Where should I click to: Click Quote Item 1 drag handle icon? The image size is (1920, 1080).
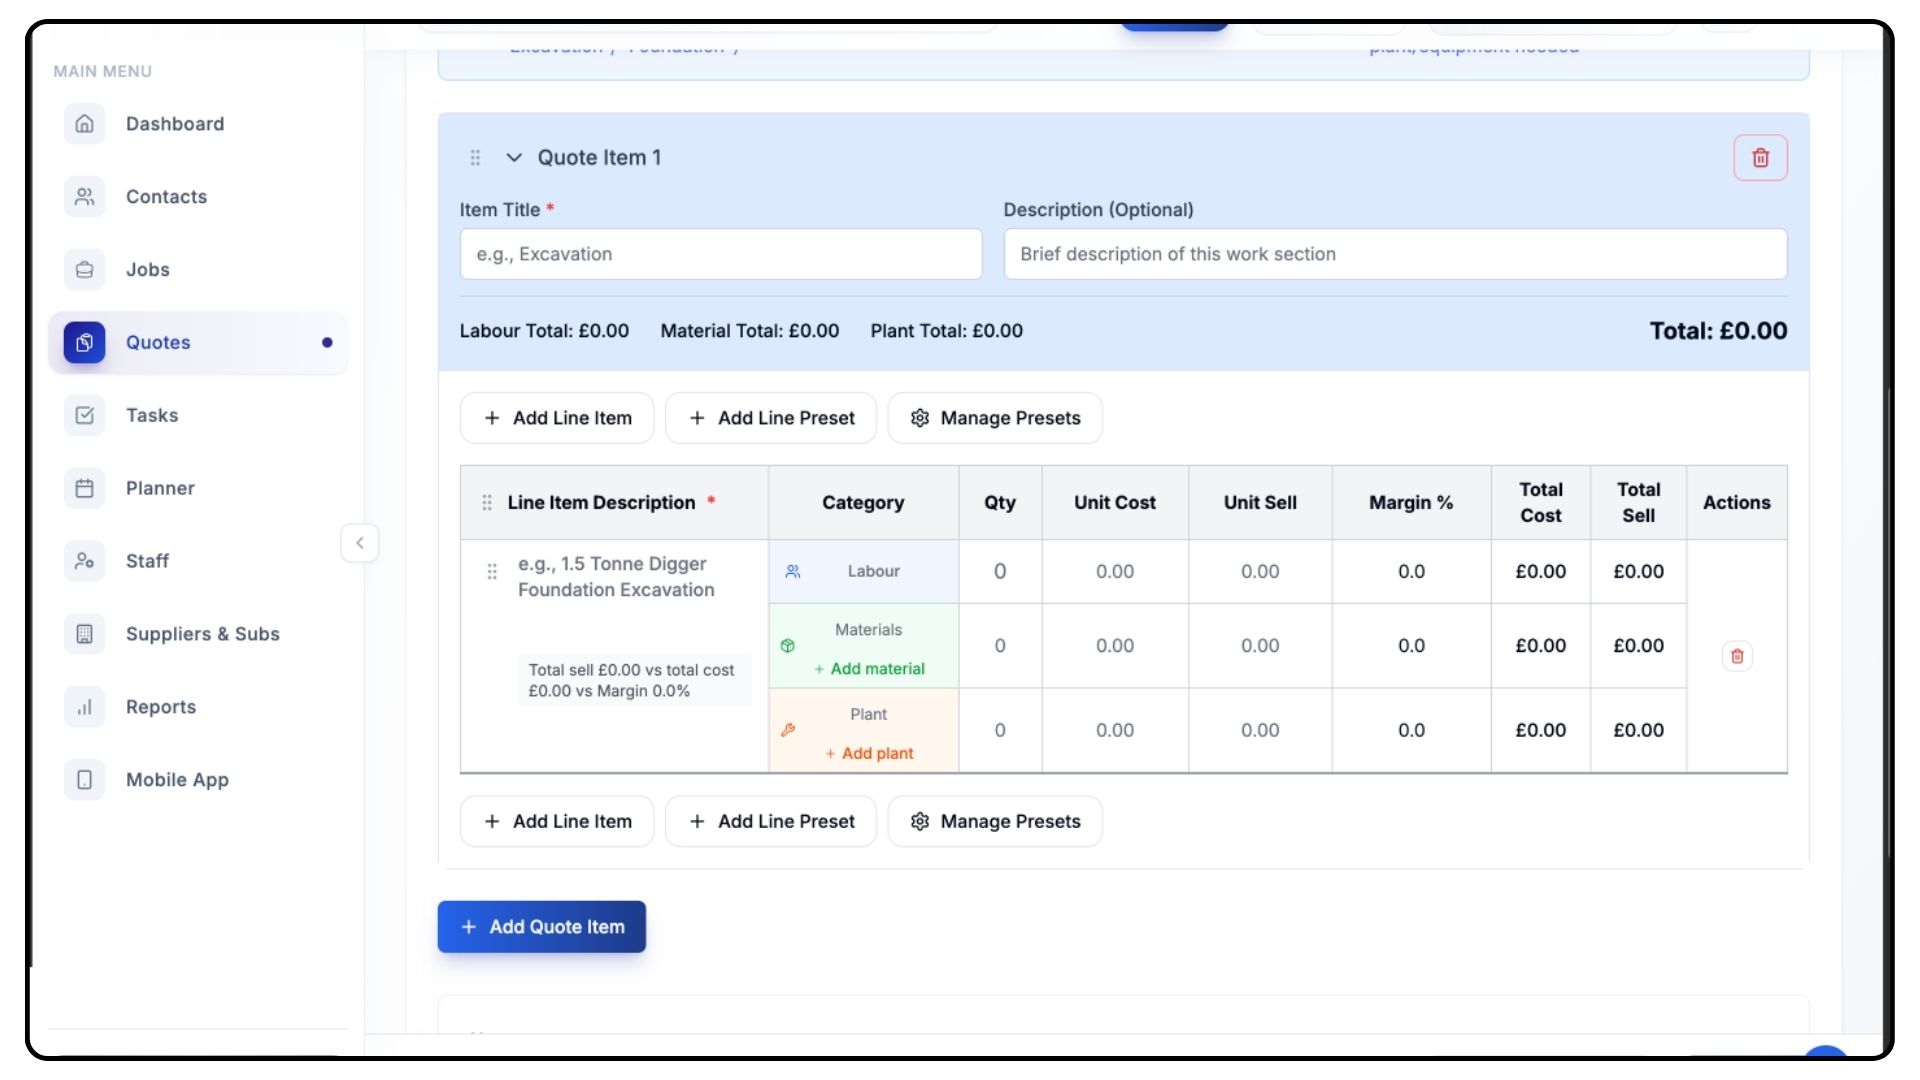point(475,158)
